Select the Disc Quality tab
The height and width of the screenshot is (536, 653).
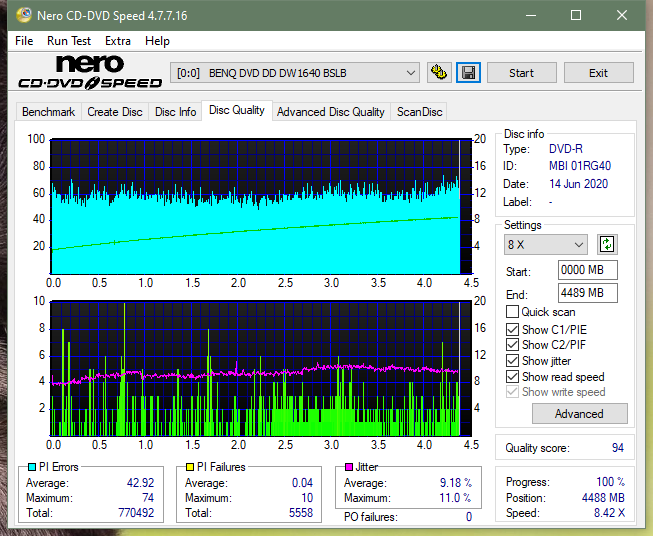237,110
